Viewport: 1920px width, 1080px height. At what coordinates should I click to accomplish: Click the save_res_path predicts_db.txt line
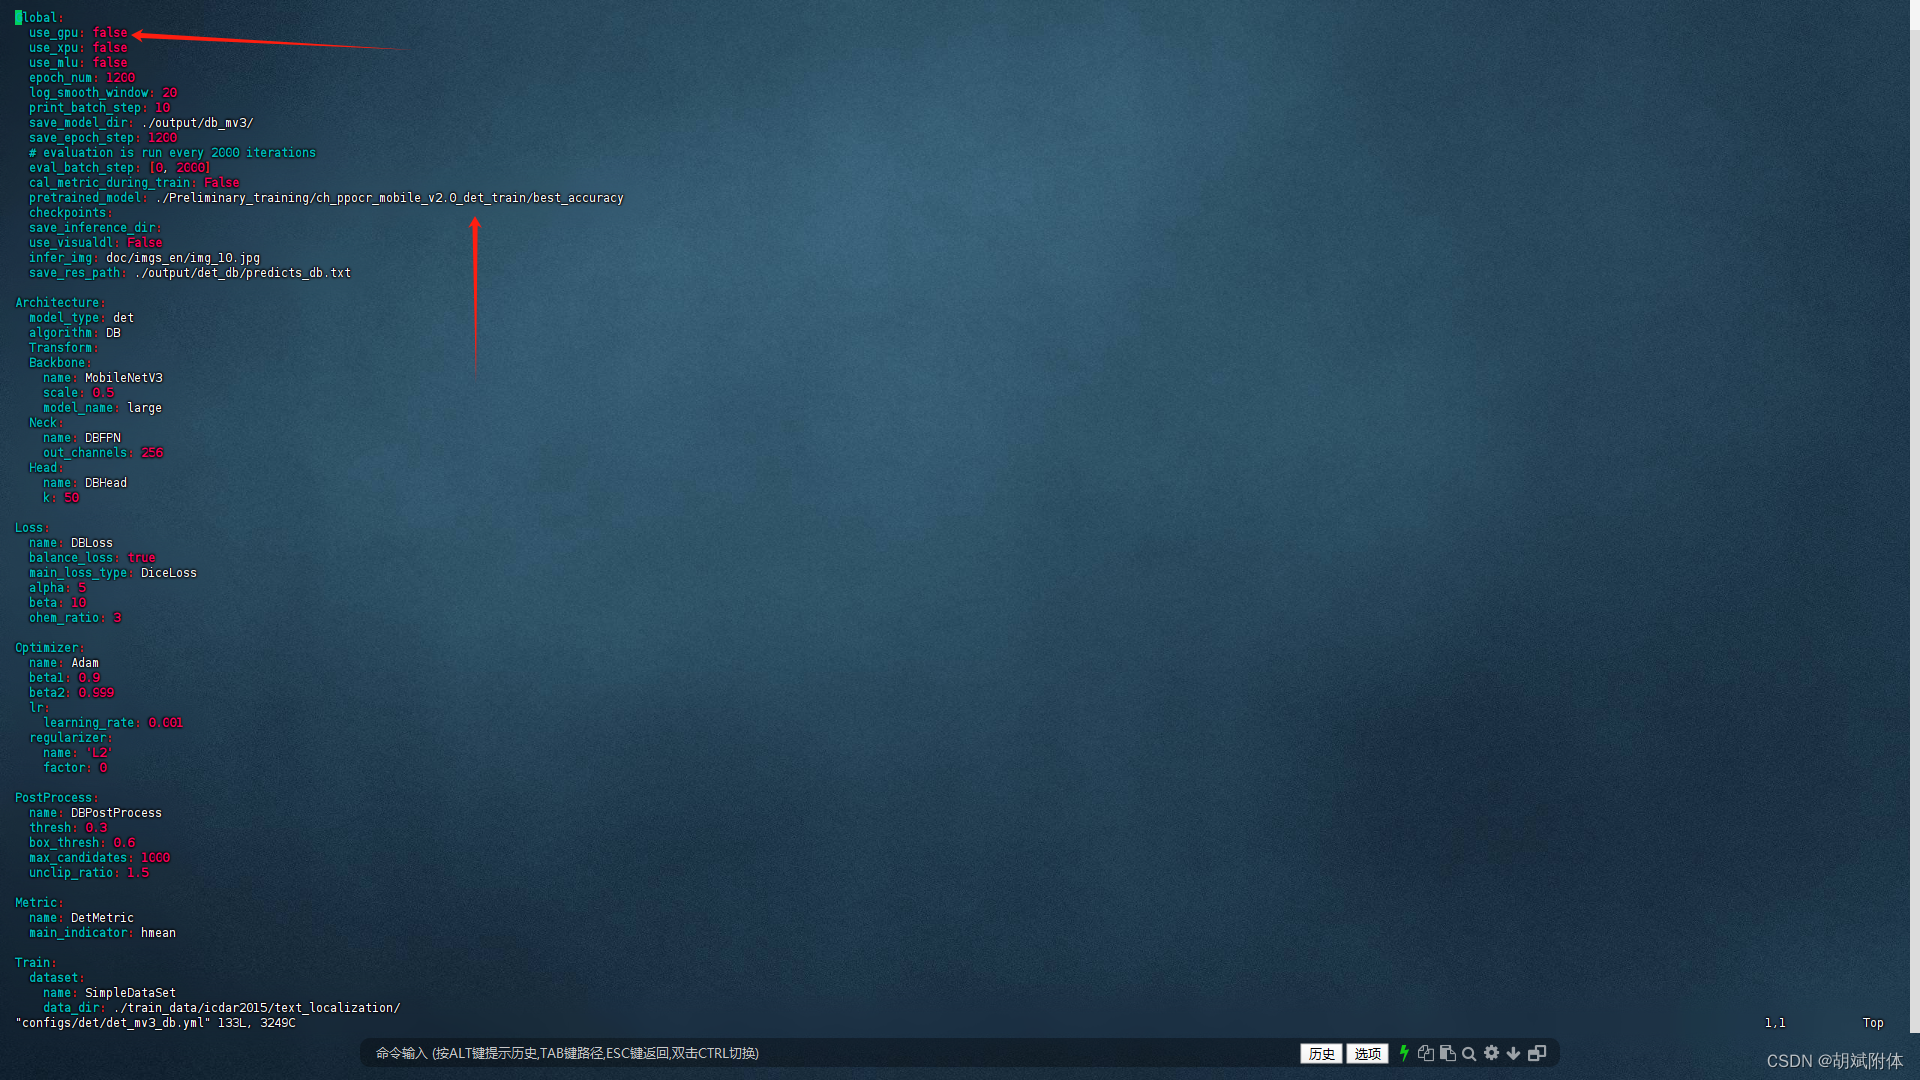click(x=190, y=273)
